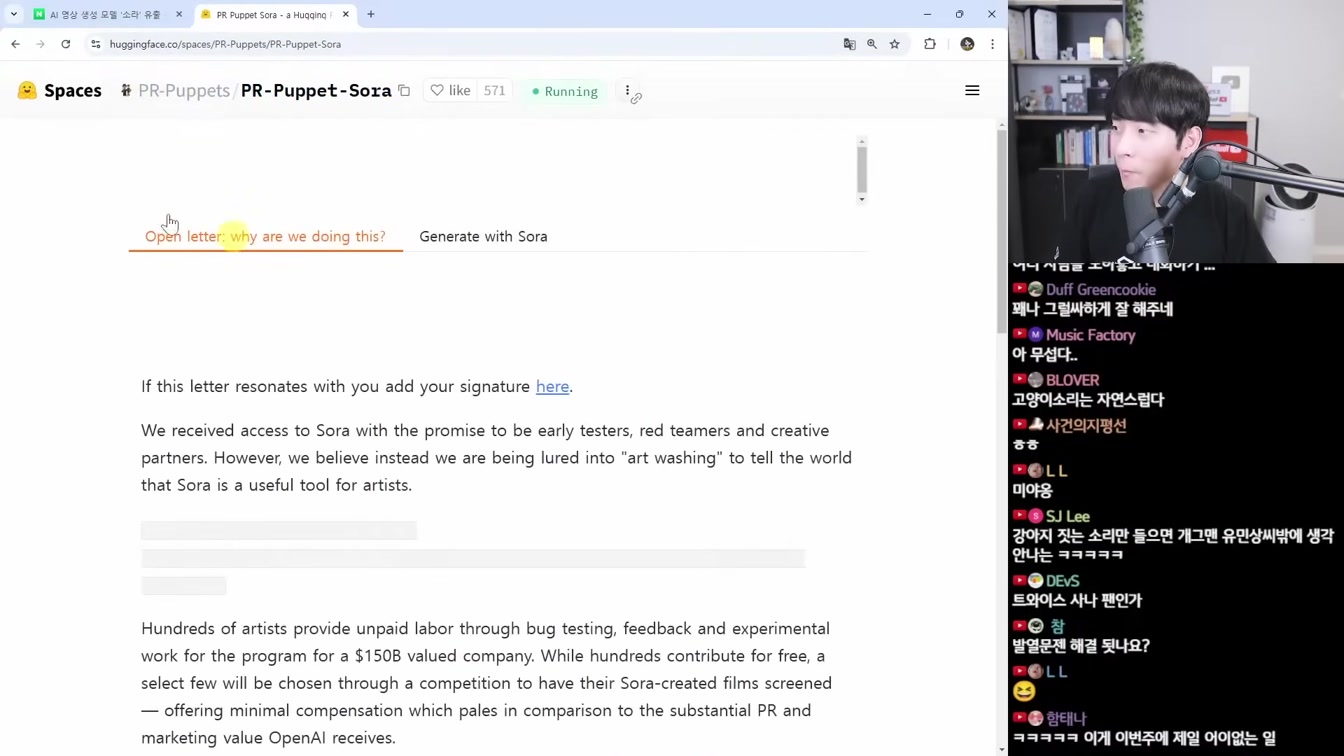The image size is (1344, 756).
Task: Open the PR-Puppet-Sora space title link
Action: click(316, 91)
